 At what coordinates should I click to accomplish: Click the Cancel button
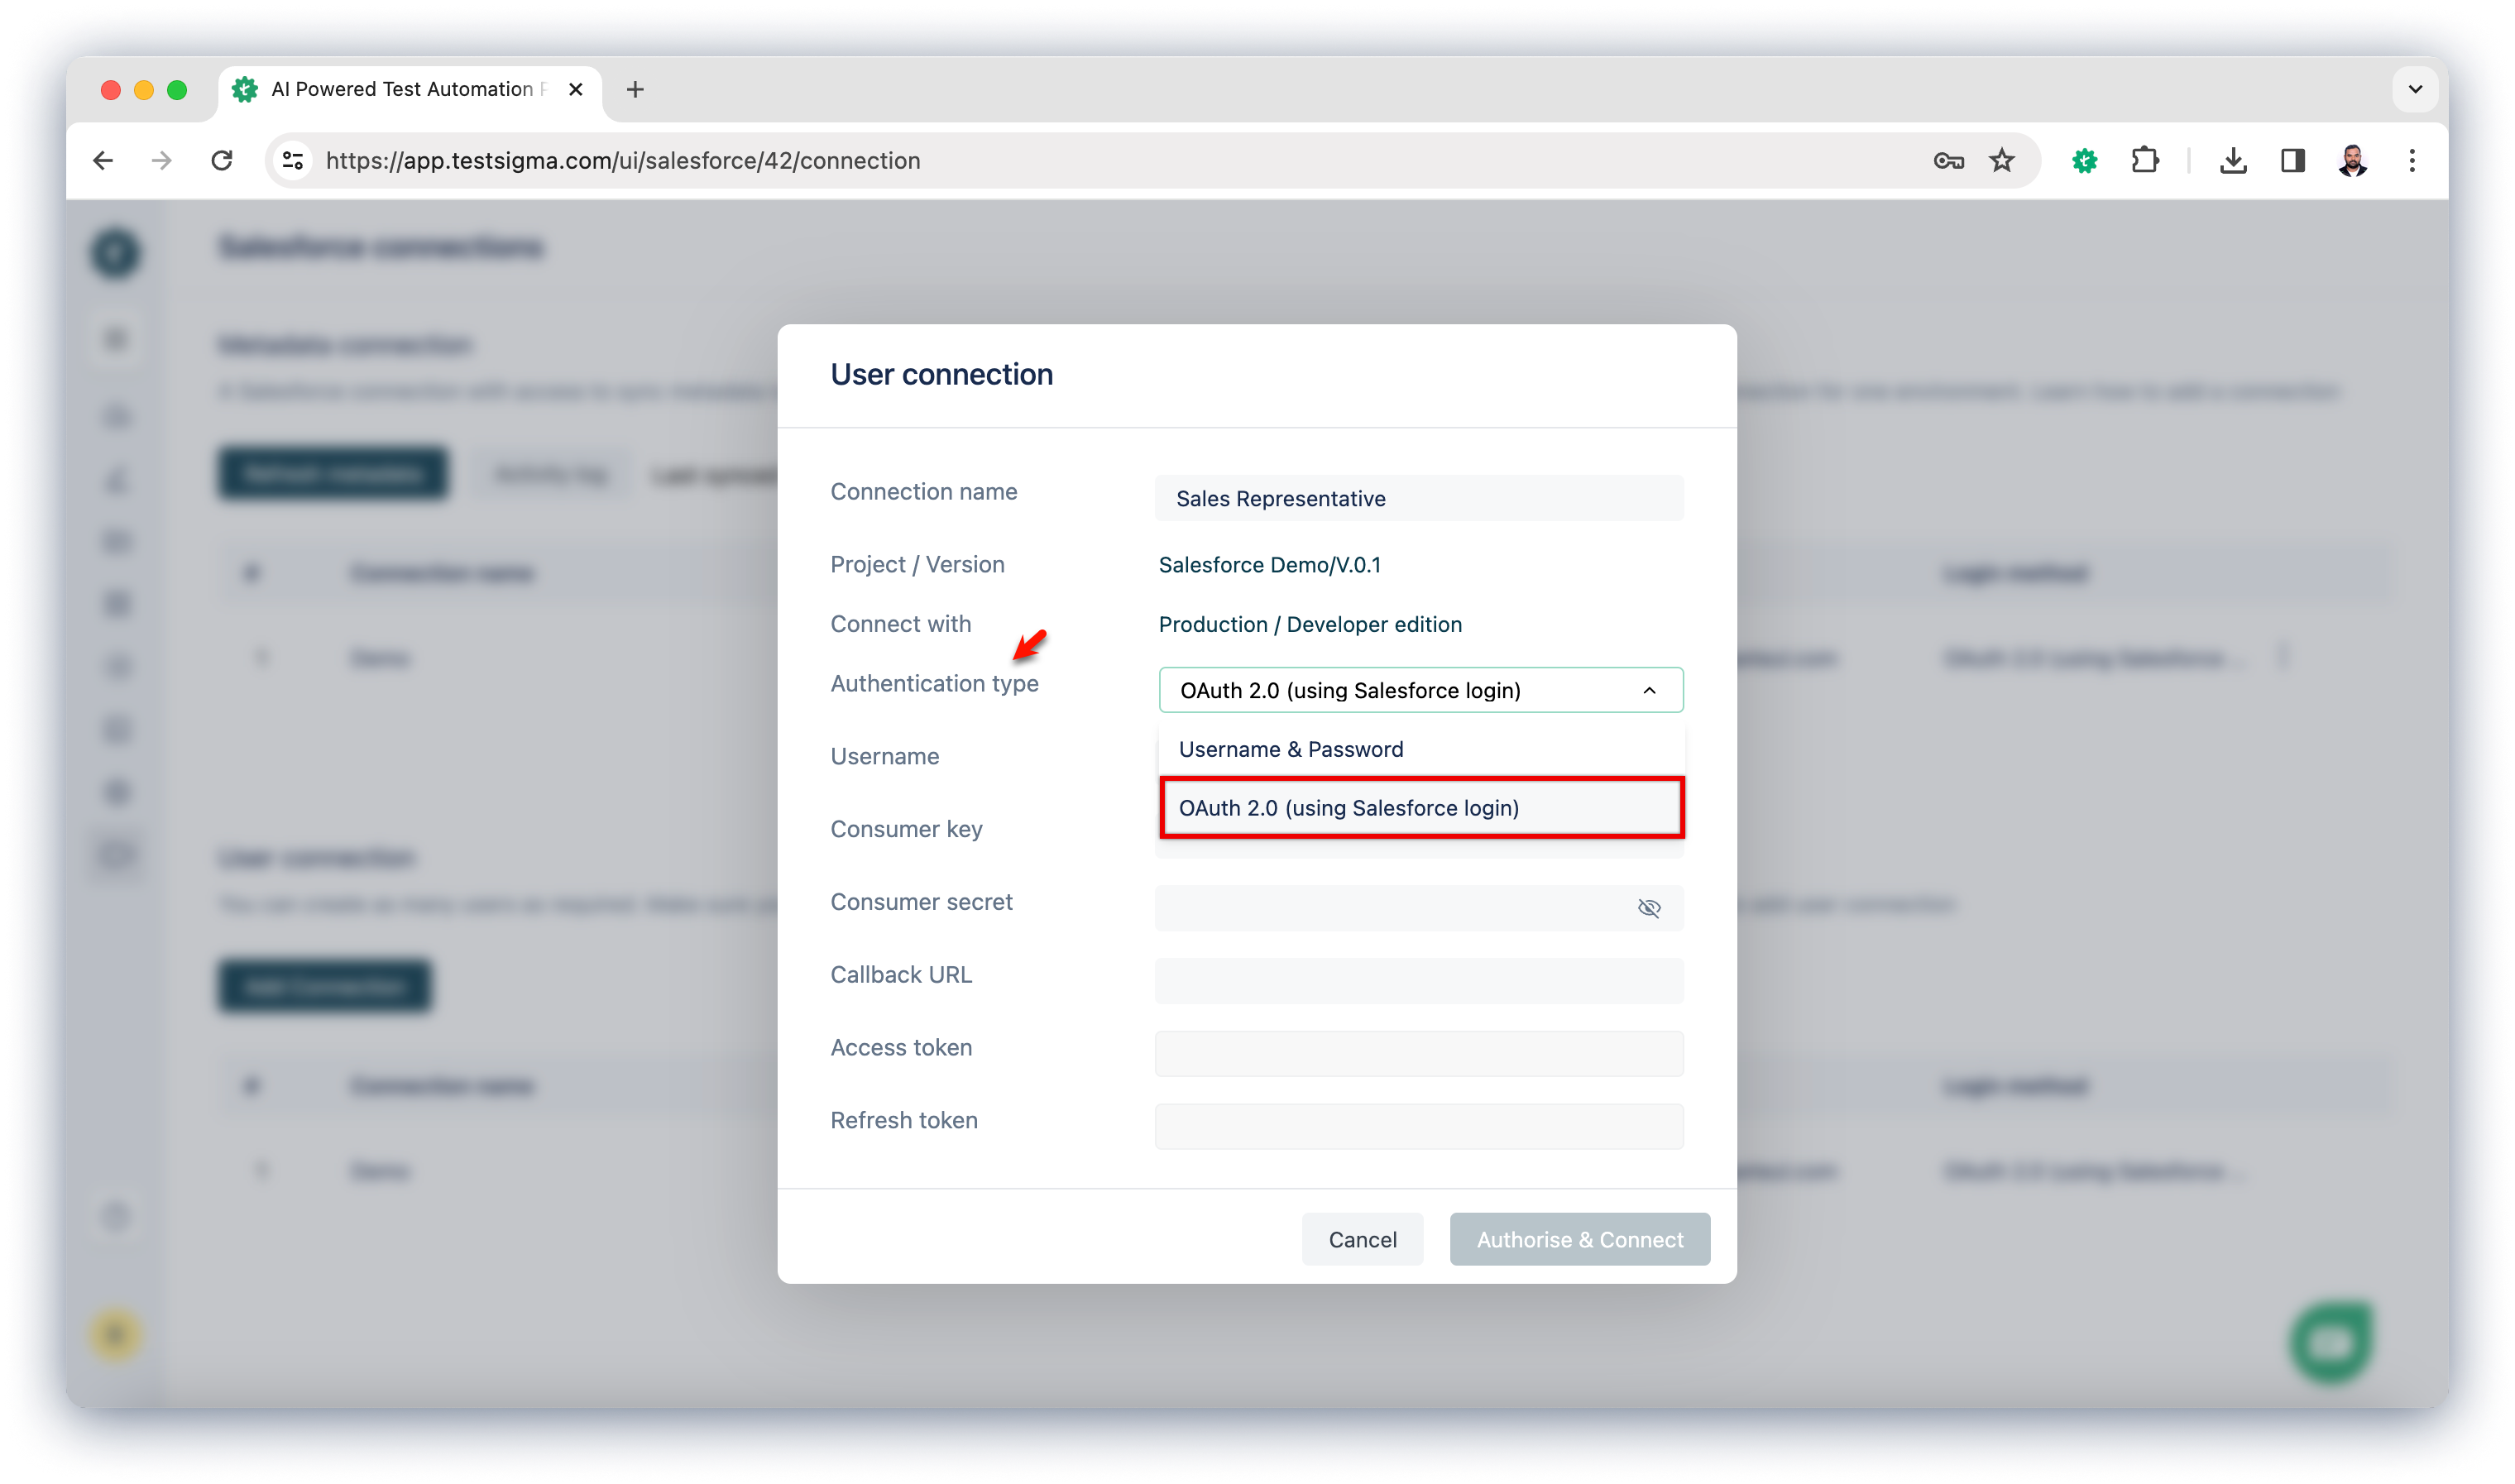[1362, 1238]
